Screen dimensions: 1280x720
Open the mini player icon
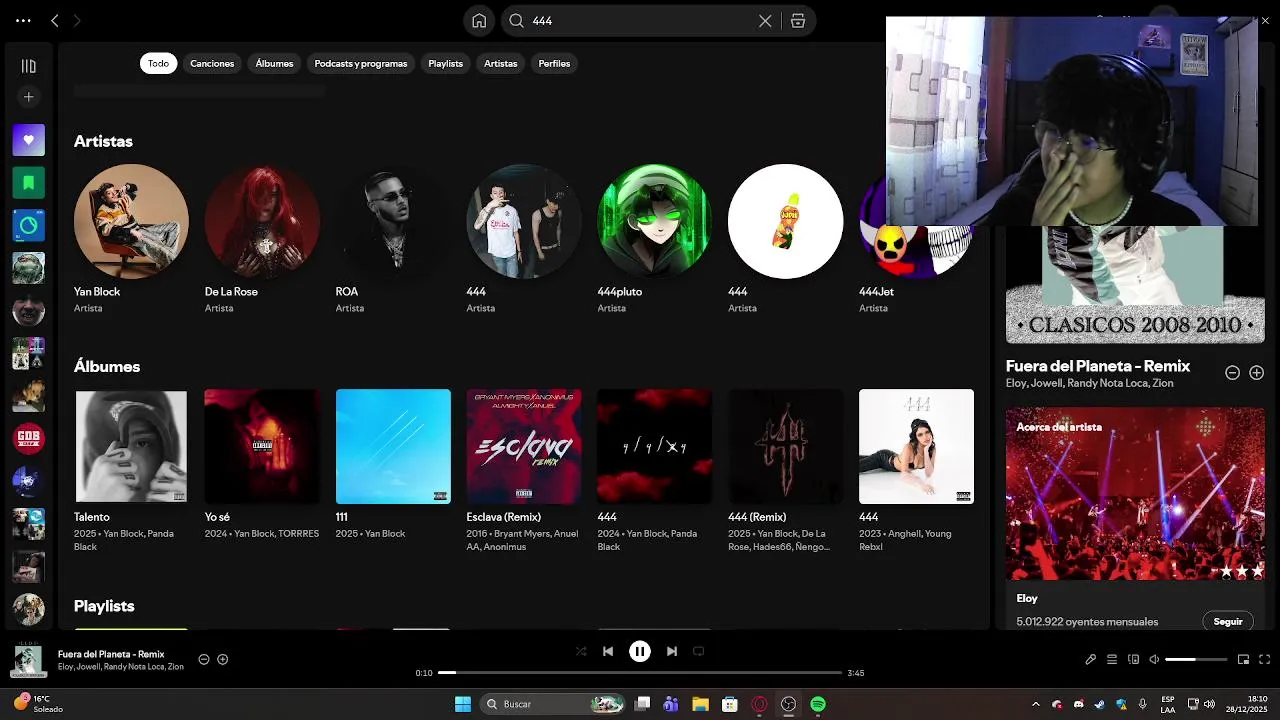1243,659
